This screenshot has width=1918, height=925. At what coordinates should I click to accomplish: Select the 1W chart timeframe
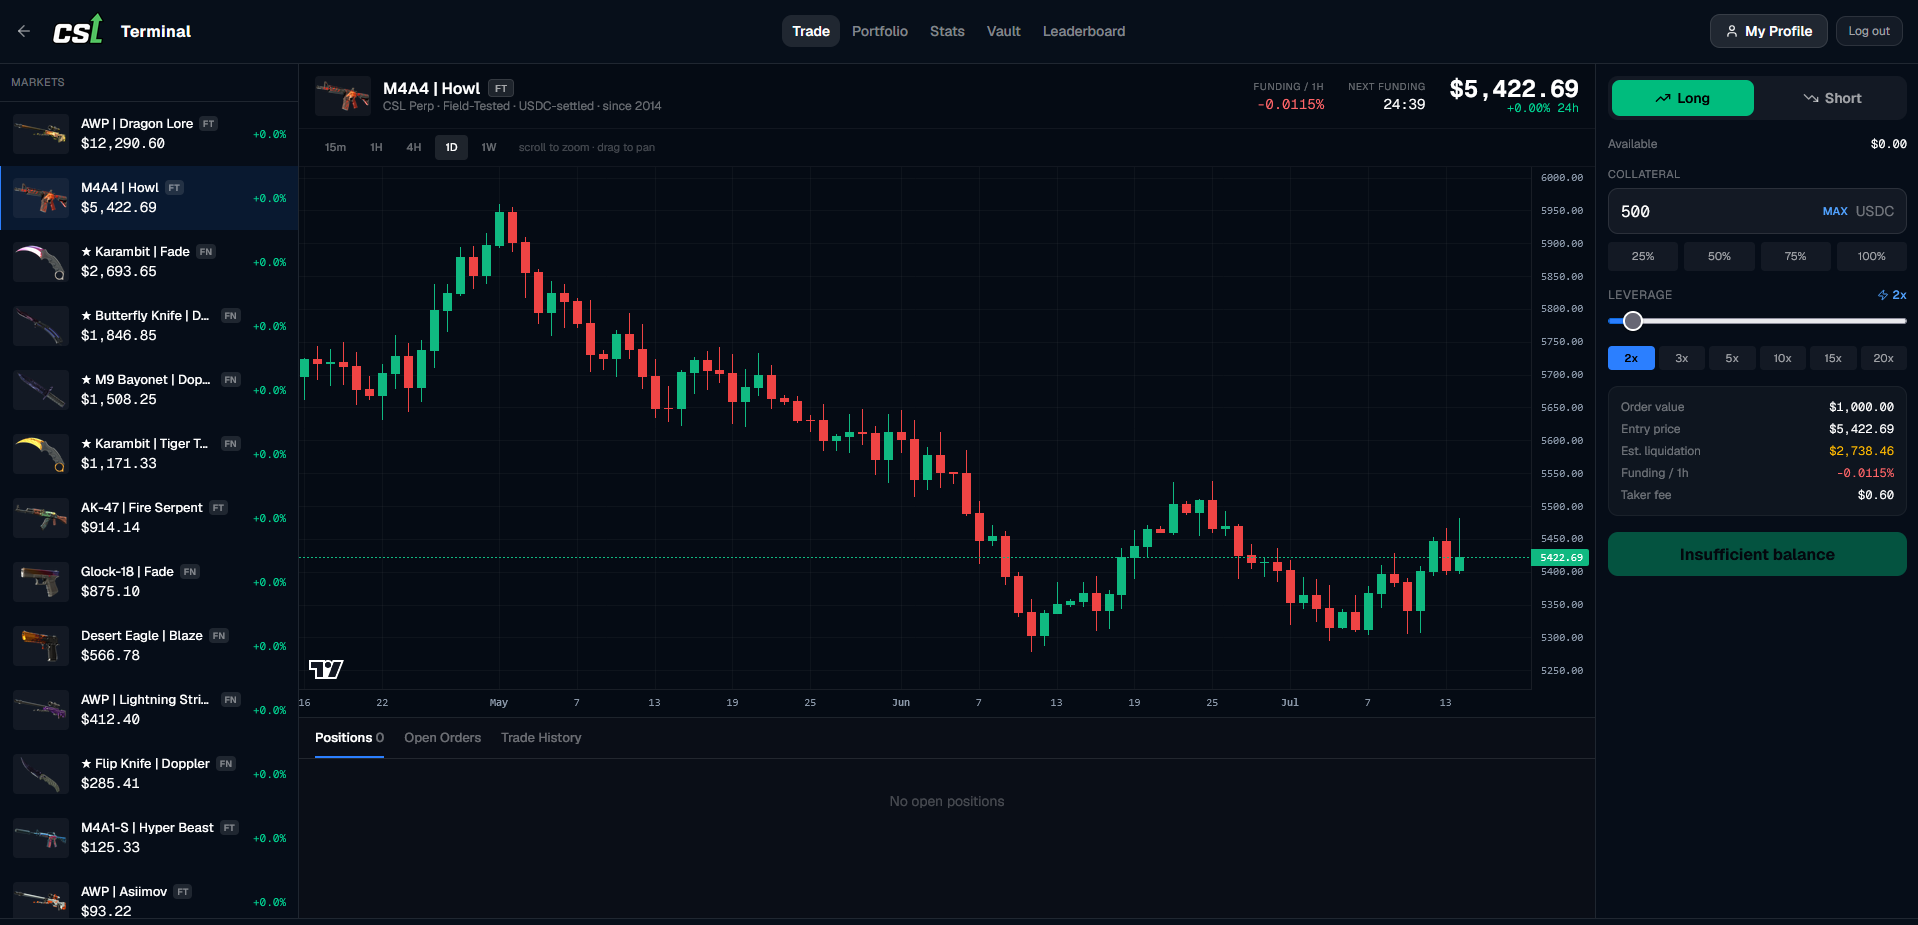tap(489, 147)
